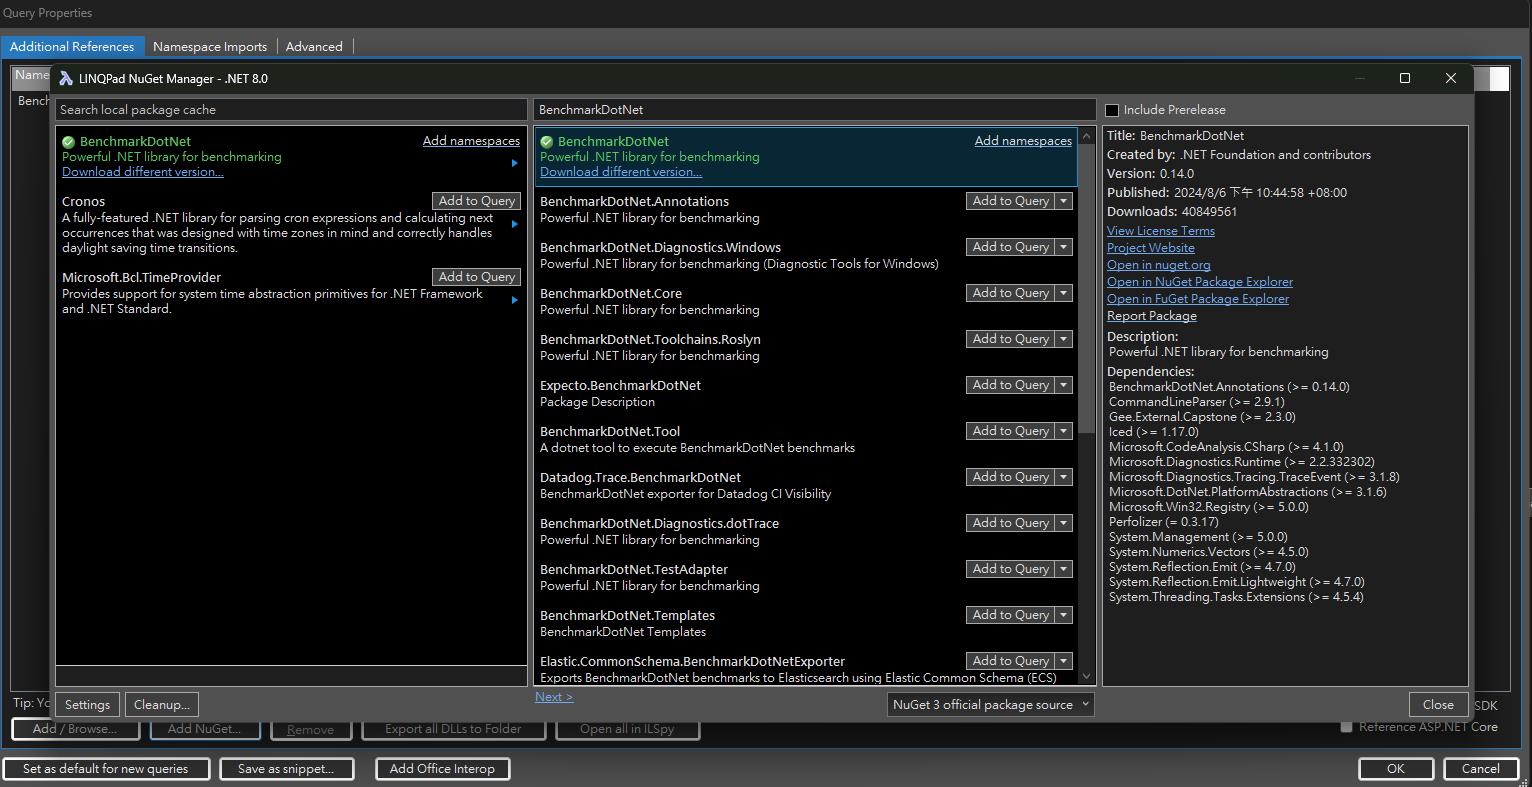Viewport: 1532px width, 787px height.
Task: Expand Add to Query dropdown for BenchmarkDotNet.Core
Action: pyautogui.click(x=1064, y=293)
